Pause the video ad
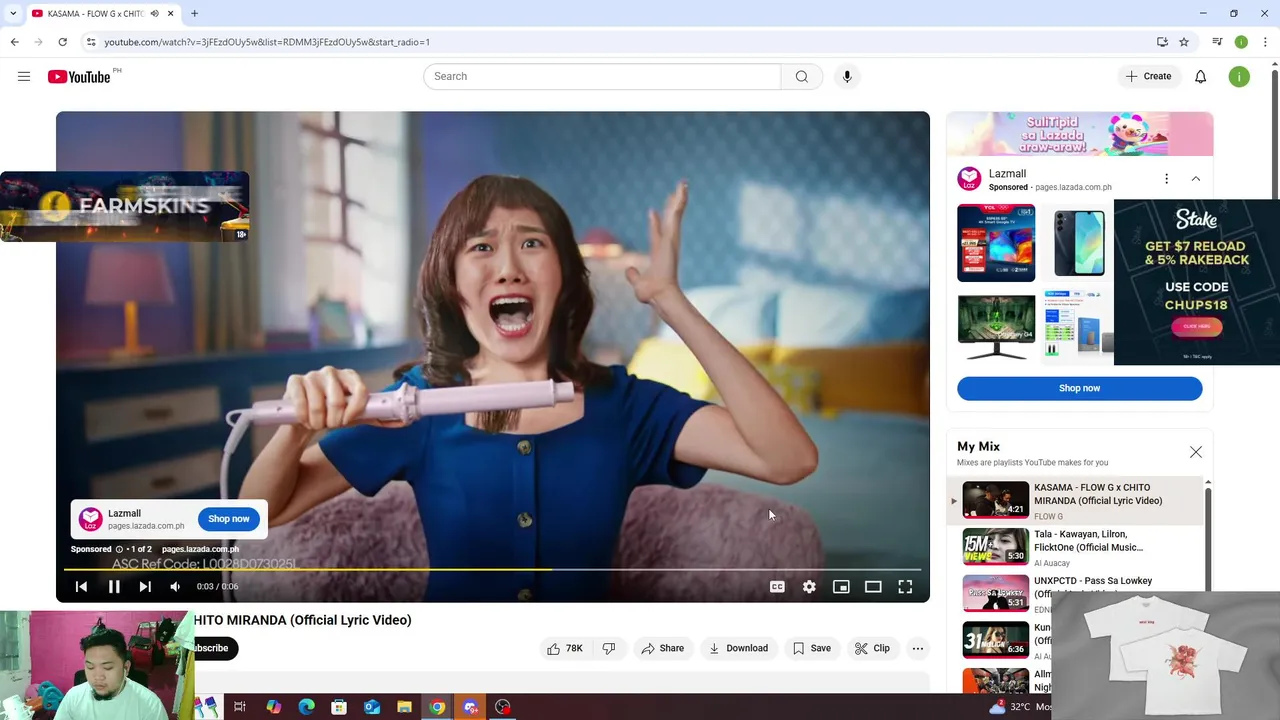 click(114, 587)
